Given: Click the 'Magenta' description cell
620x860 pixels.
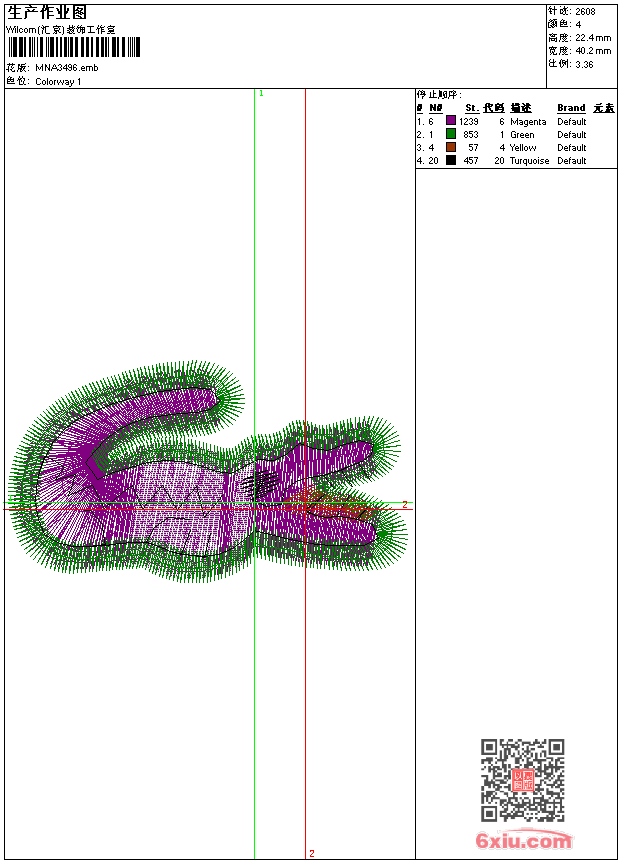Looking at the screenshot, I should click(528, 122).
